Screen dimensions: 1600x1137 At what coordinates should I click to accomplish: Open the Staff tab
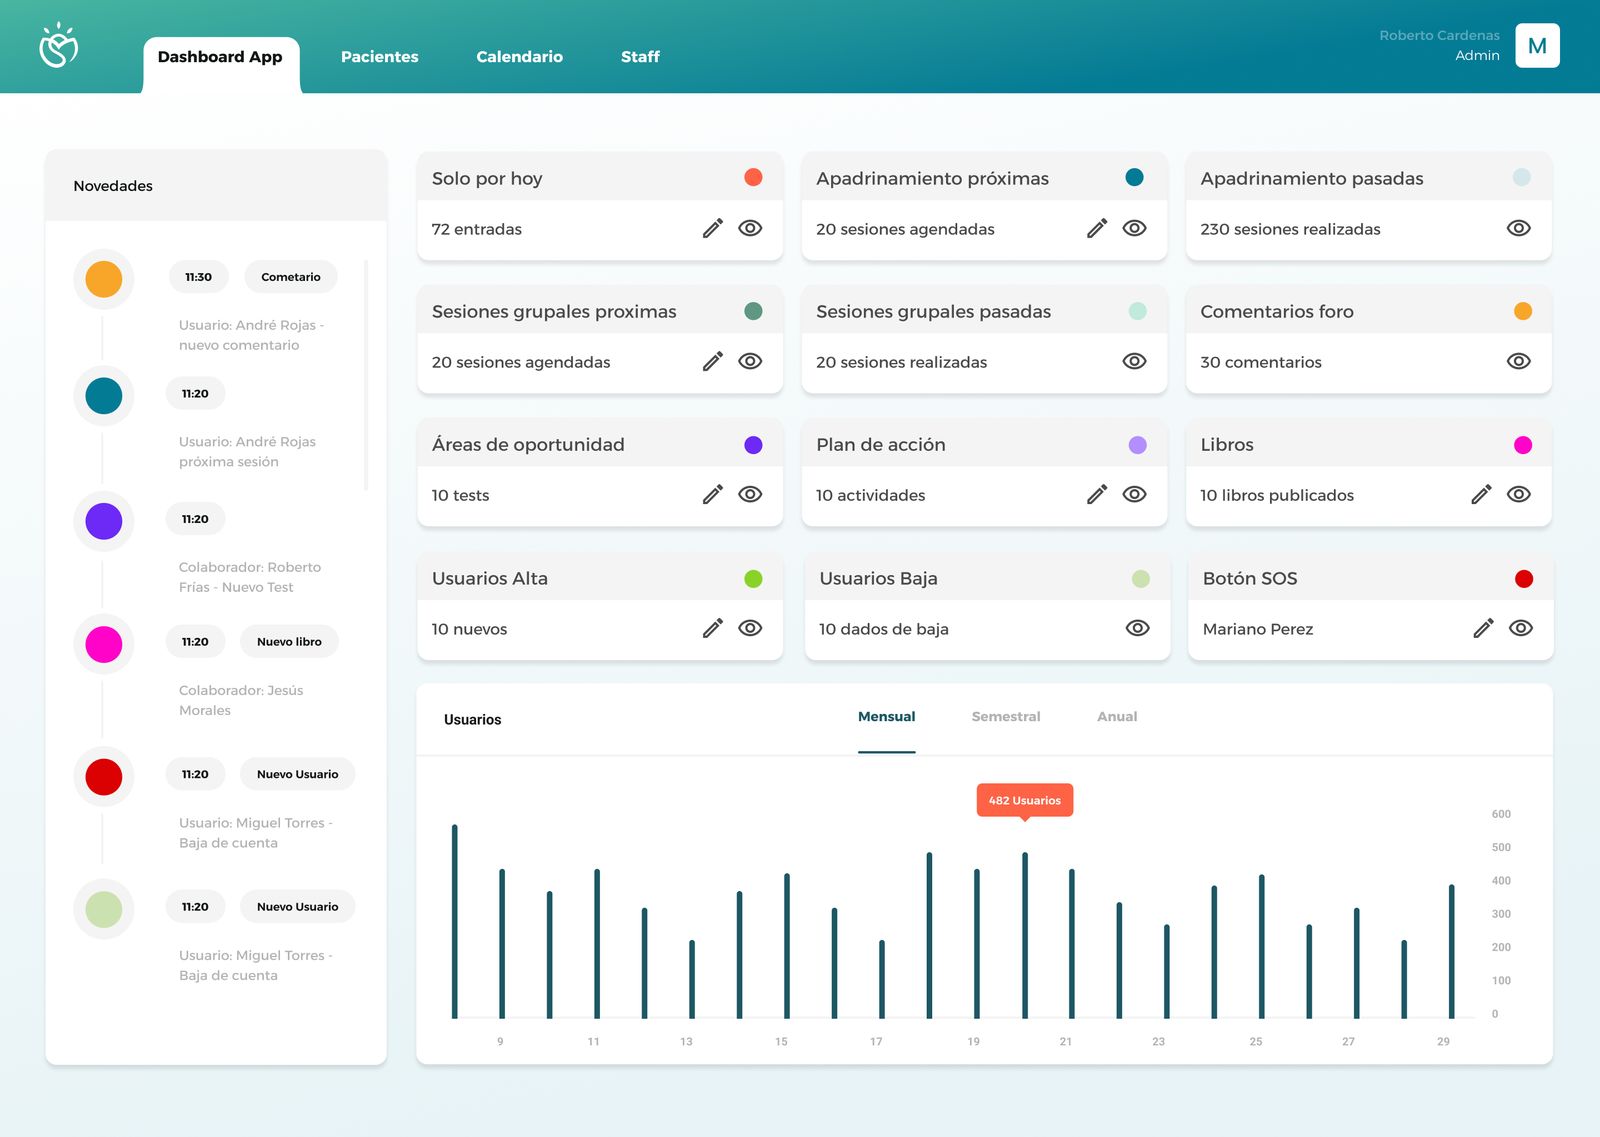640,57
